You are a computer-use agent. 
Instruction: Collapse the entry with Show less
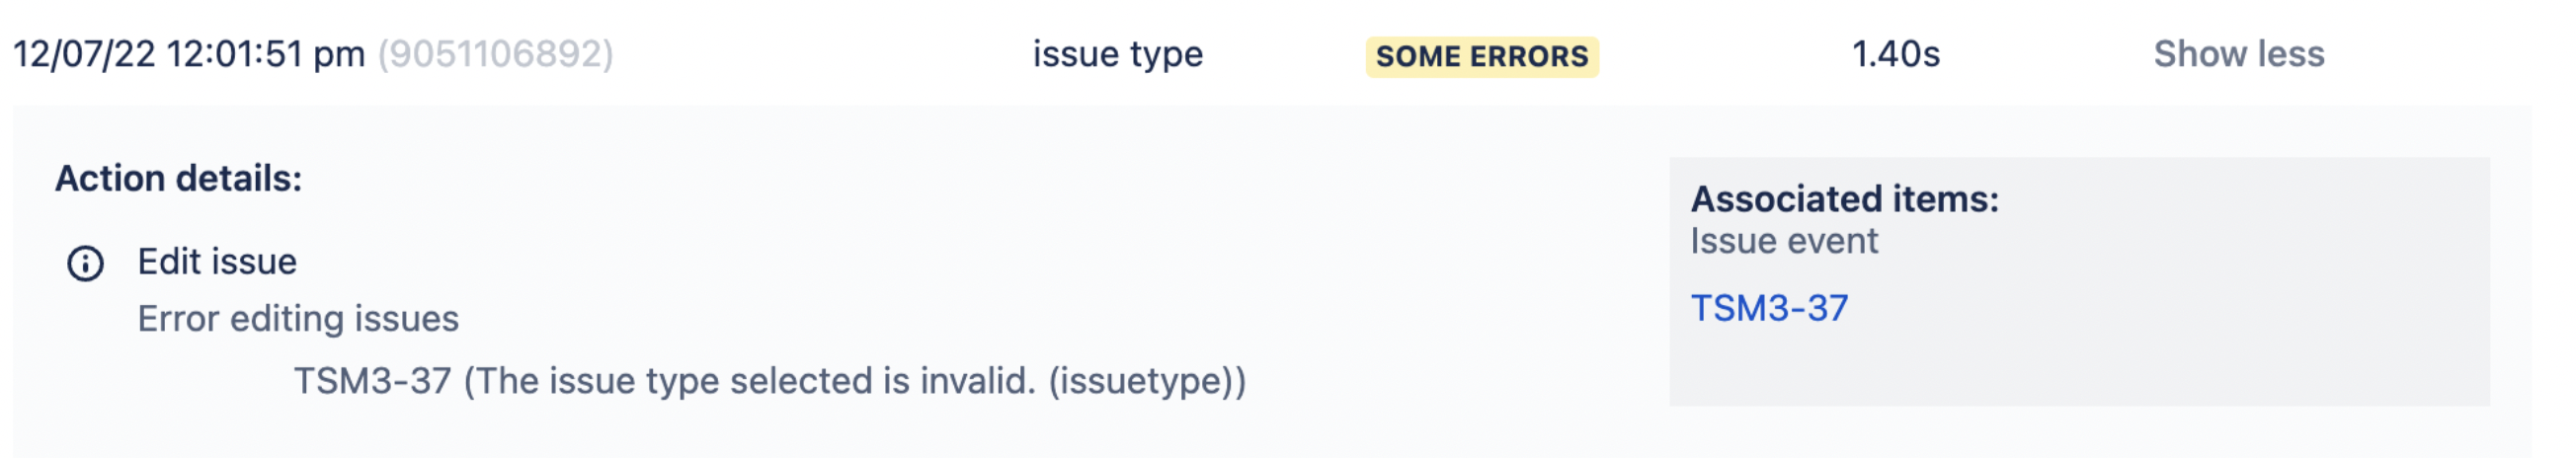[2238, 54]
